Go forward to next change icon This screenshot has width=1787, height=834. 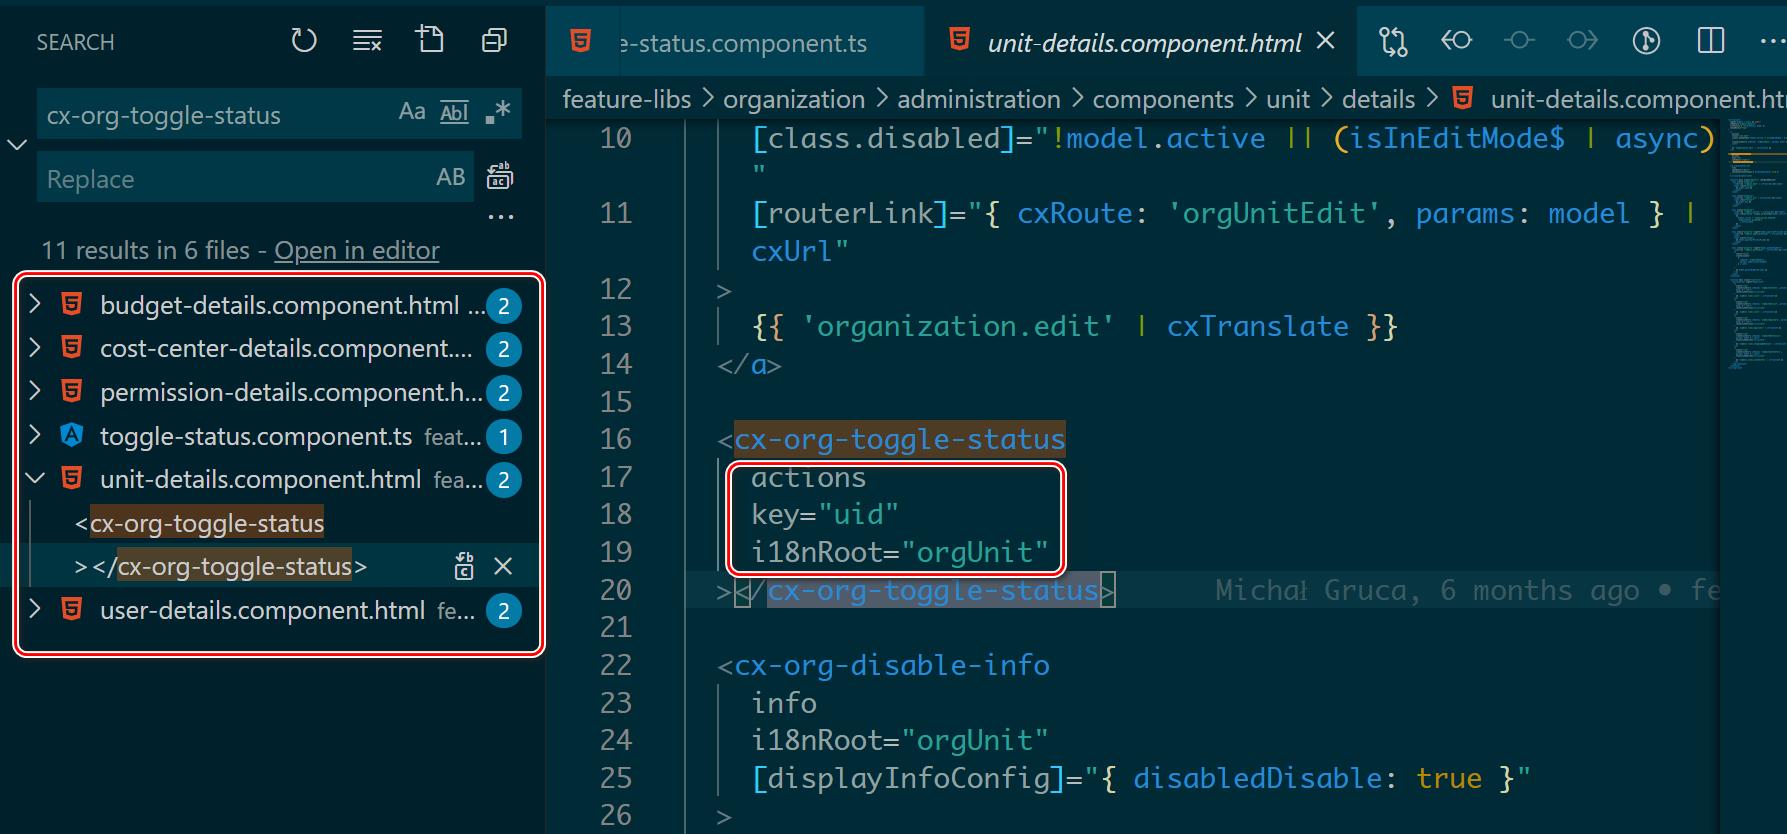tap(1582, 41)
